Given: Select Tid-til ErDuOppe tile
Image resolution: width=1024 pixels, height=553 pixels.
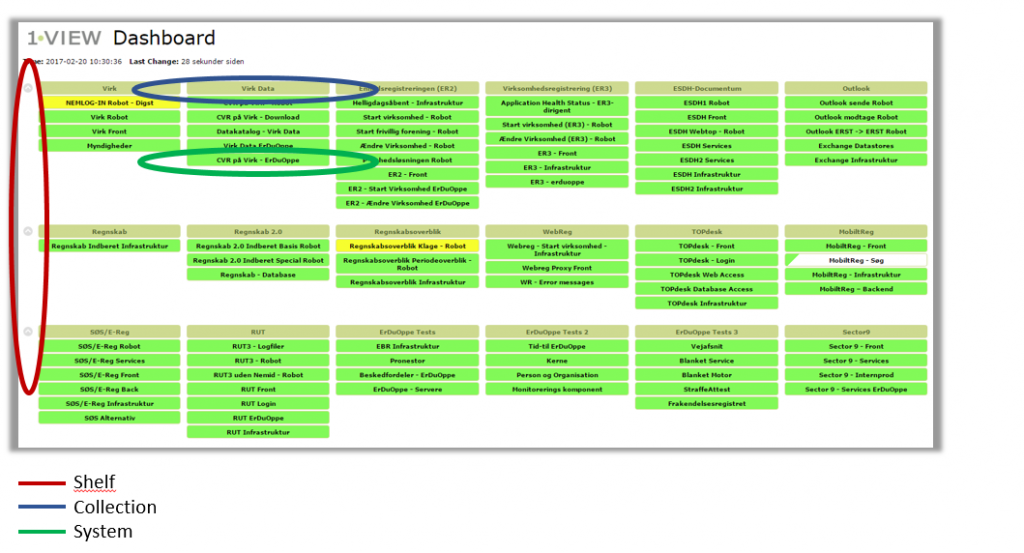Looking at the screenshot, I should pyautogui.click(x=557, y=346).
